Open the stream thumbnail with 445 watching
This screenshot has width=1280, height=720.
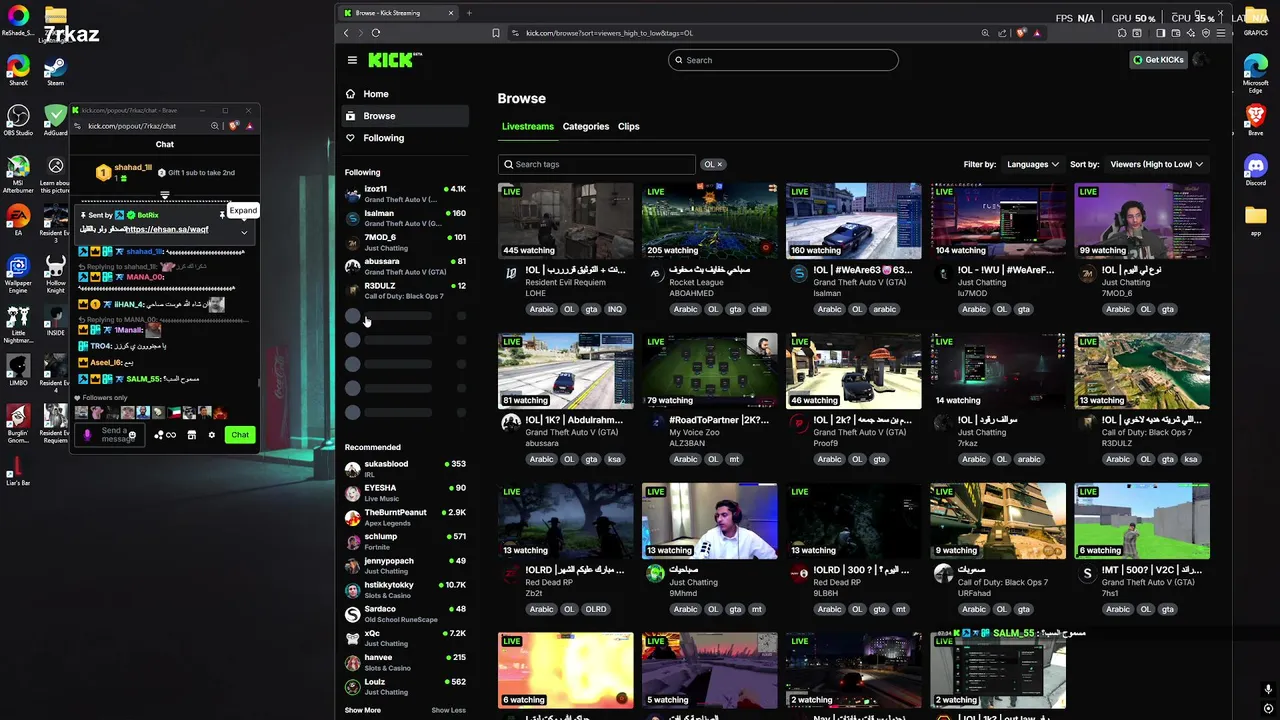point(565,220)
